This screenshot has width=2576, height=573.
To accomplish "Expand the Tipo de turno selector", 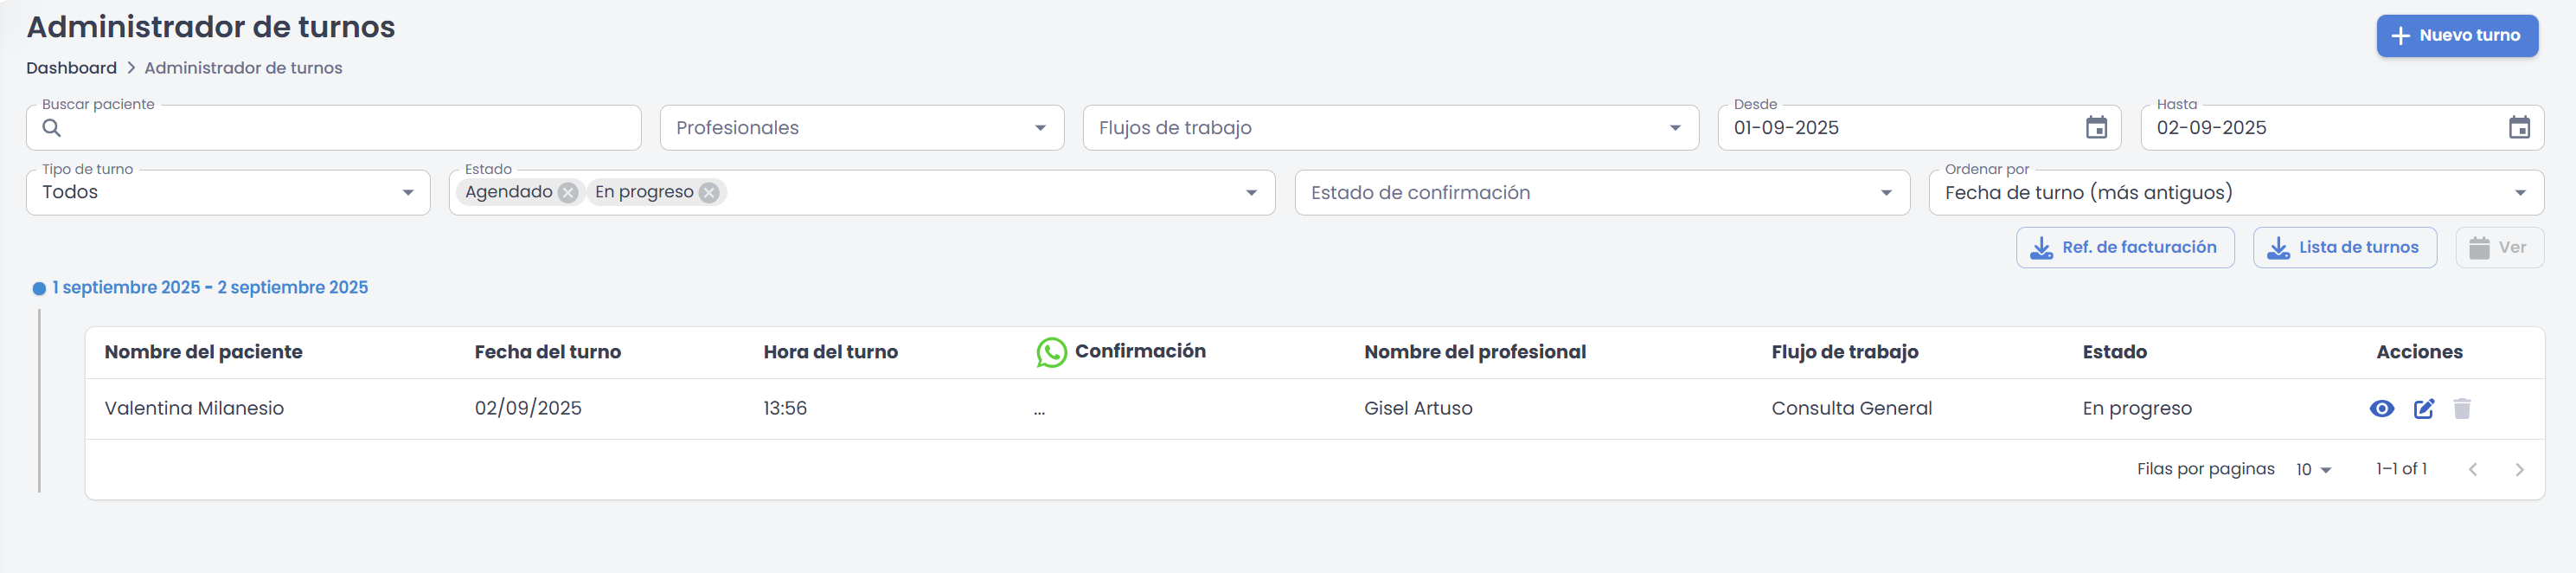I will point(228,192).
